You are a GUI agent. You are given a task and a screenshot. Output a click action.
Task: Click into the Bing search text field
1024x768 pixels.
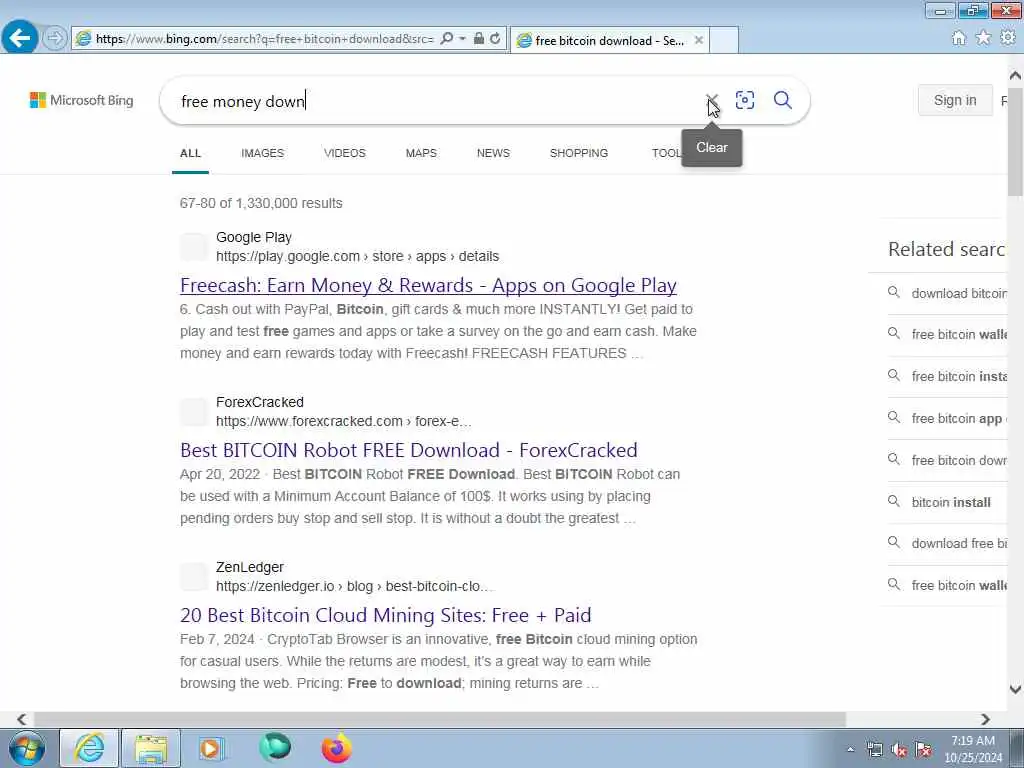[x=438, y=101]
